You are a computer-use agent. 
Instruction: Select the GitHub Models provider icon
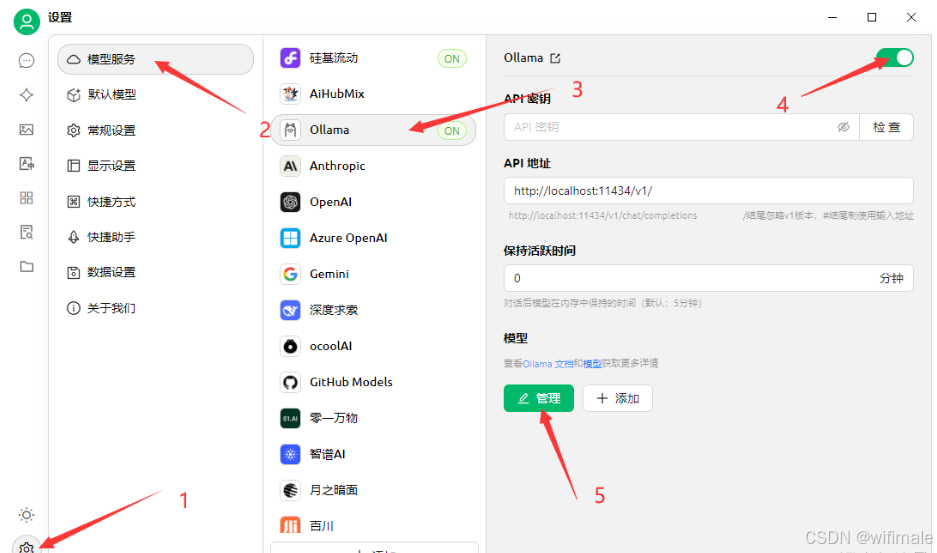(x=290, y=382)
